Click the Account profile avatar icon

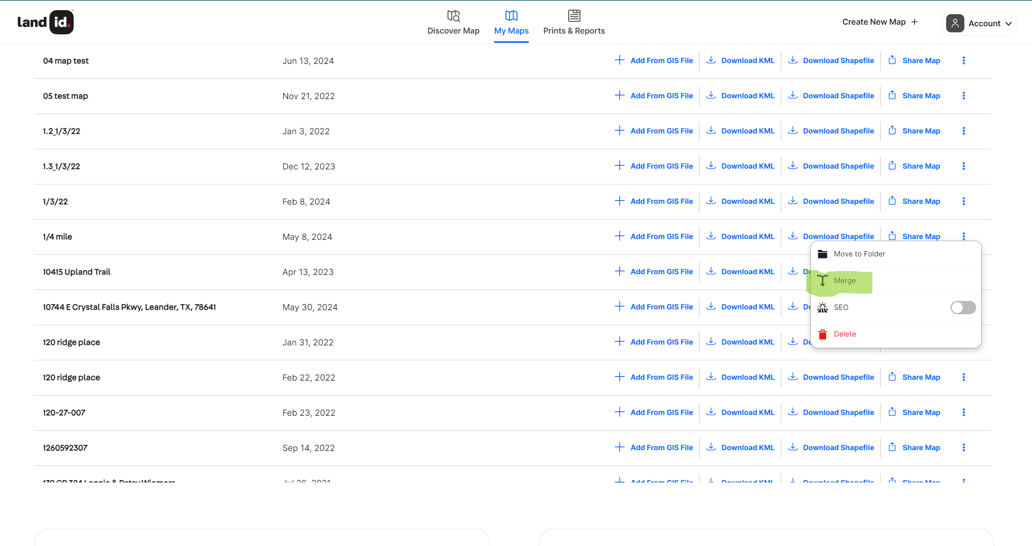coord(955,23)
